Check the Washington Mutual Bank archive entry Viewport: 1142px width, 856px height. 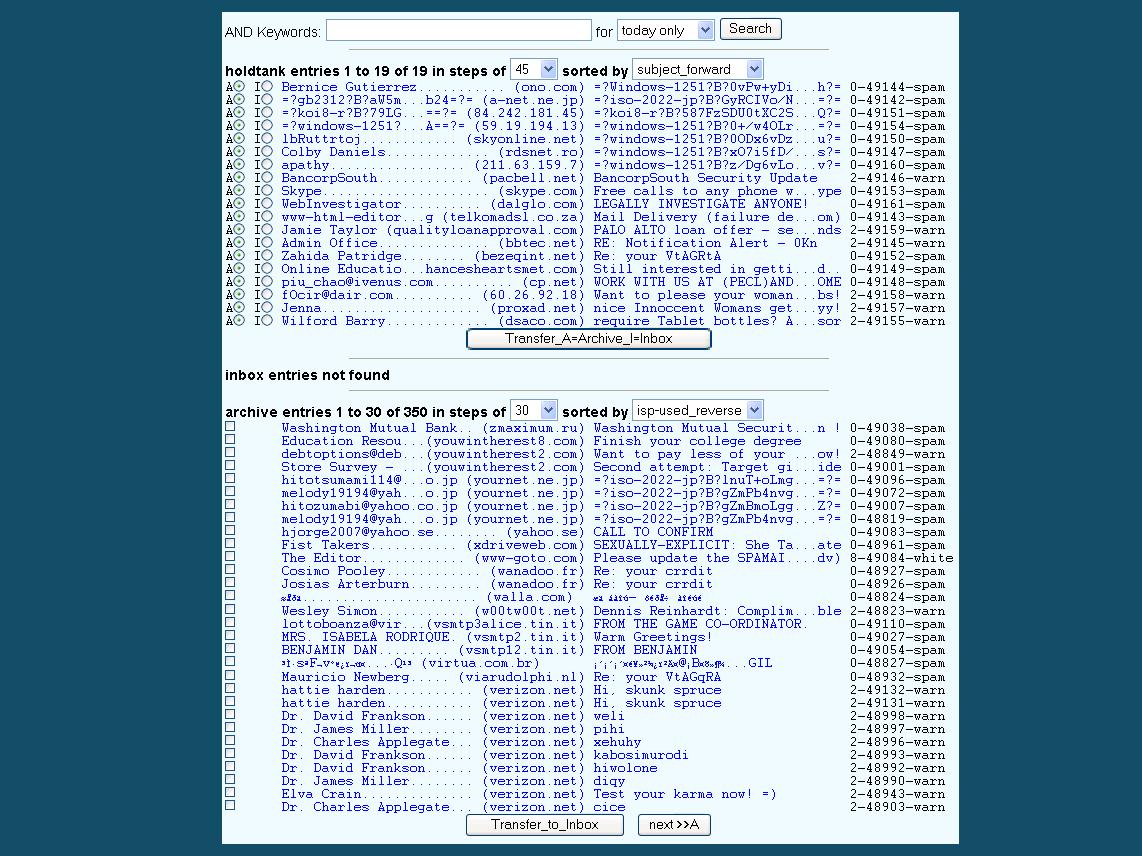[230, 426]
